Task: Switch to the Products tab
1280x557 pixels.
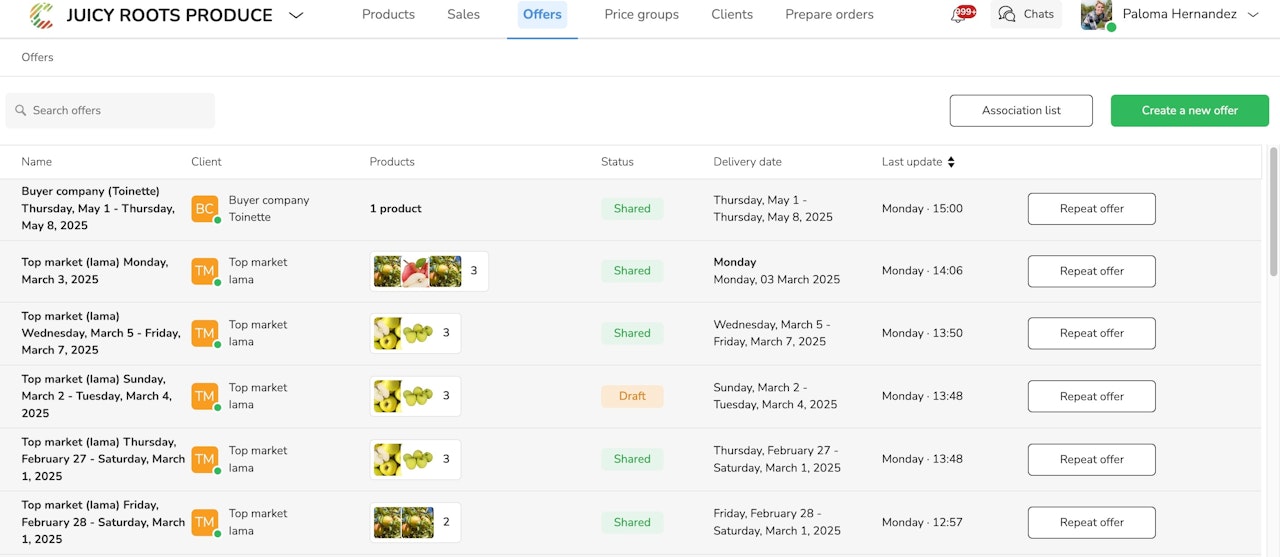Action: click(388, 15)
